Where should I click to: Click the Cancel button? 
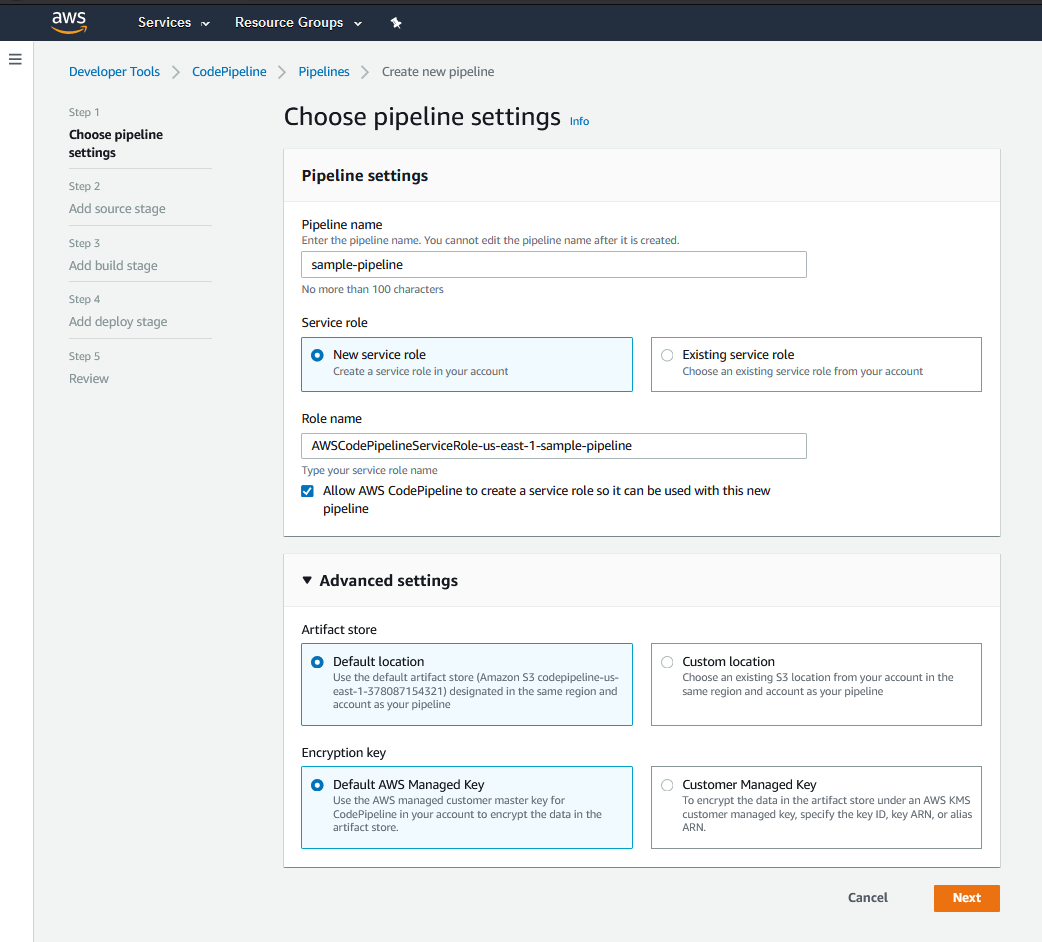(867, 898)
